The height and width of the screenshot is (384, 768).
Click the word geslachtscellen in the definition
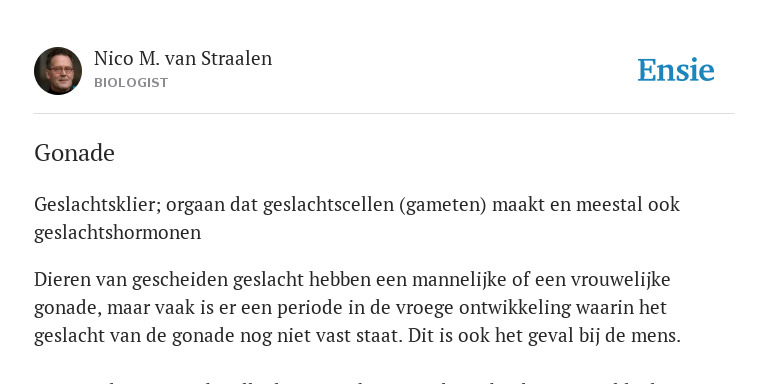(328, 204)
